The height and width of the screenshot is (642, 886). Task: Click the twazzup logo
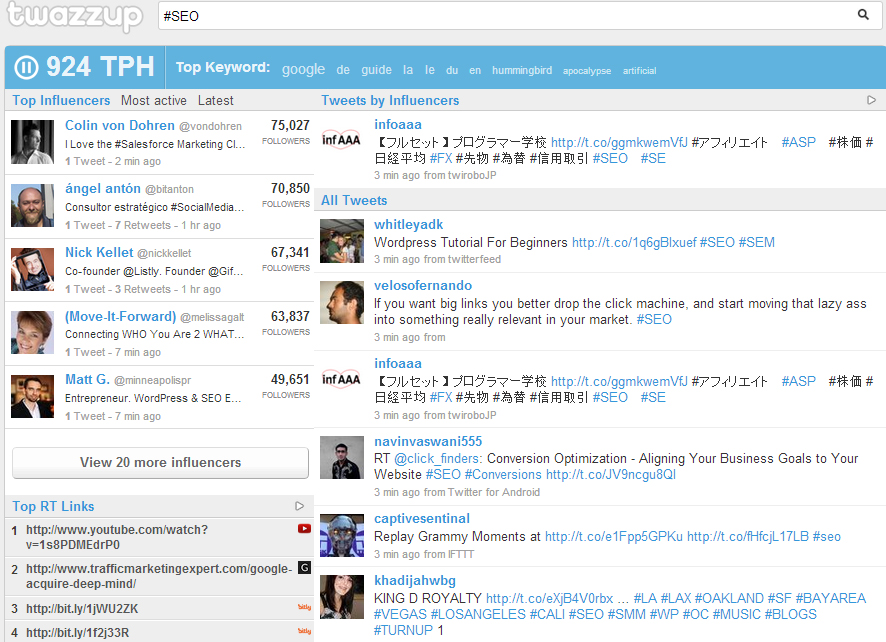pyautogui.click(x=74, y=15)
